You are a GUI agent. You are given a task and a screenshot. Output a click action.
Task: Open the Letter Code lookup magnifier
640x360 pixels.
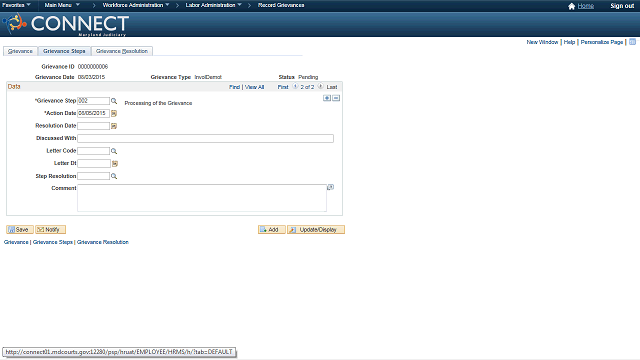point(114,151)
